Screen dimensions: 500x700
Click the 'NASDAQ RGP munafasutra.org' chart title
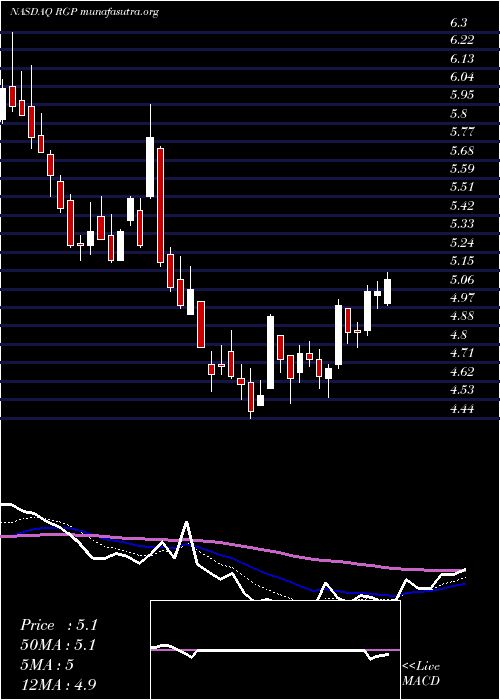point(84,13)
